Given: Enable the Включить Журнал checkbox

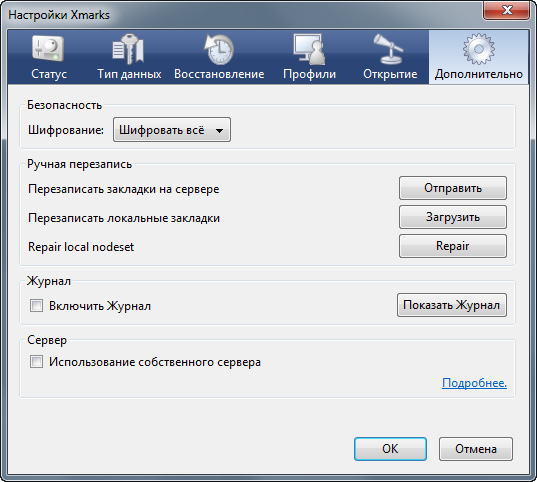Looking at the screenshot, I should tap(36, 305).
